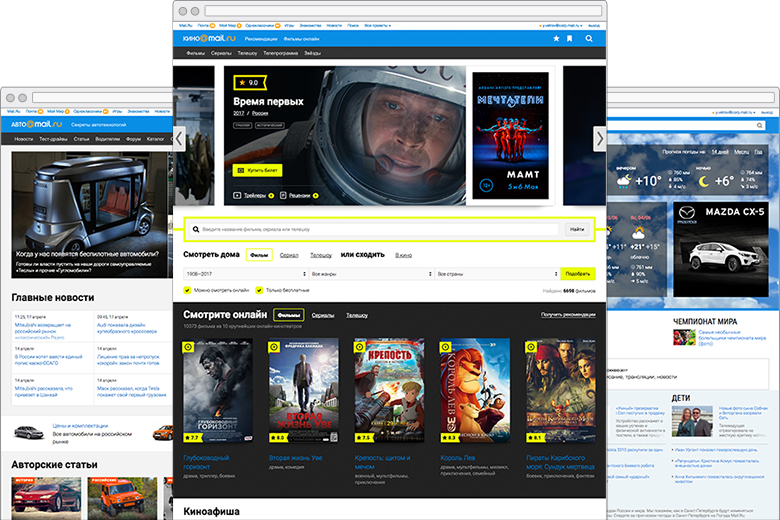Image resolution: width=780 pixels, height=520 pixels.
Task: Open favorites star icon in Kino header
Action: [x=556, y=38]
